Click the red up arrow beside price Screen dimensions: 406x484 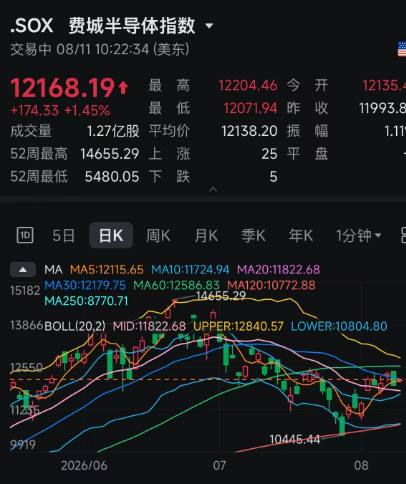(x=123, y=87)
